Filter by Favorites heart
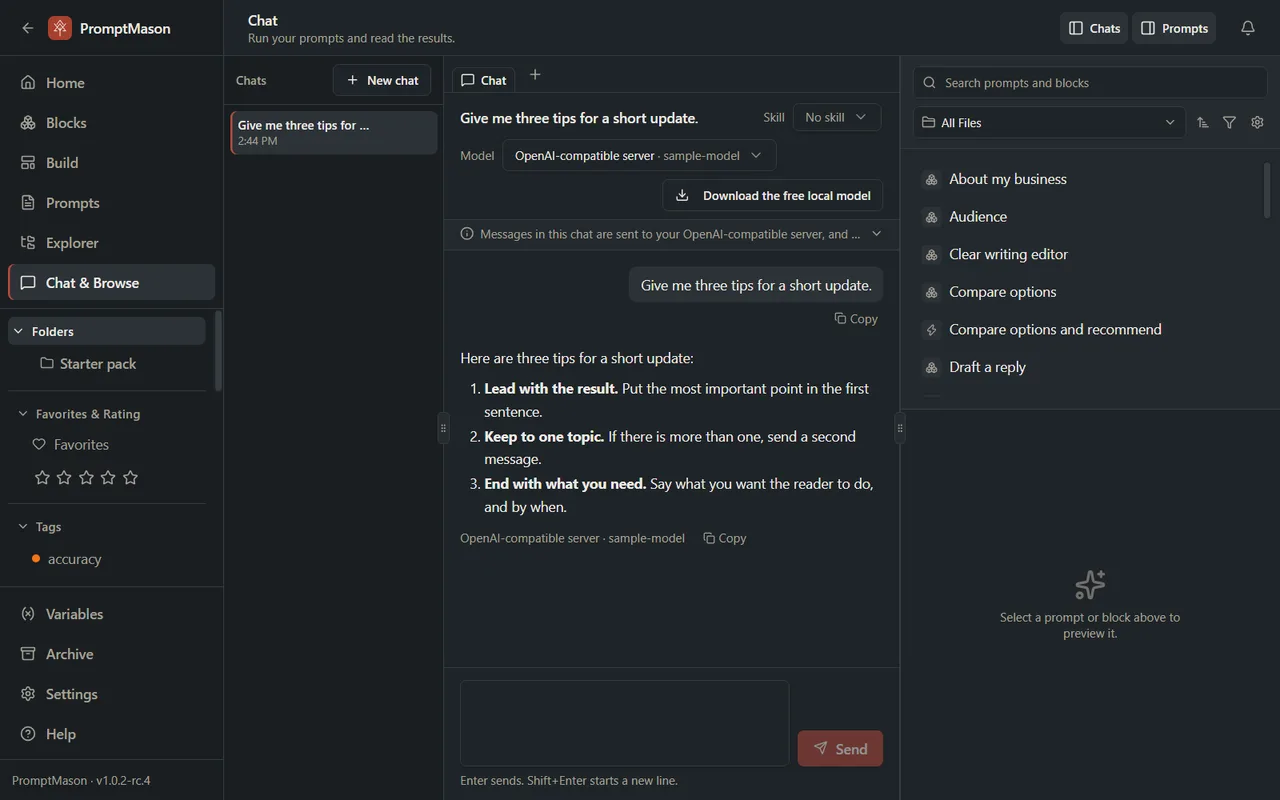The height and width of the screenshot is (800, 1280). click(x=70, y=445)
